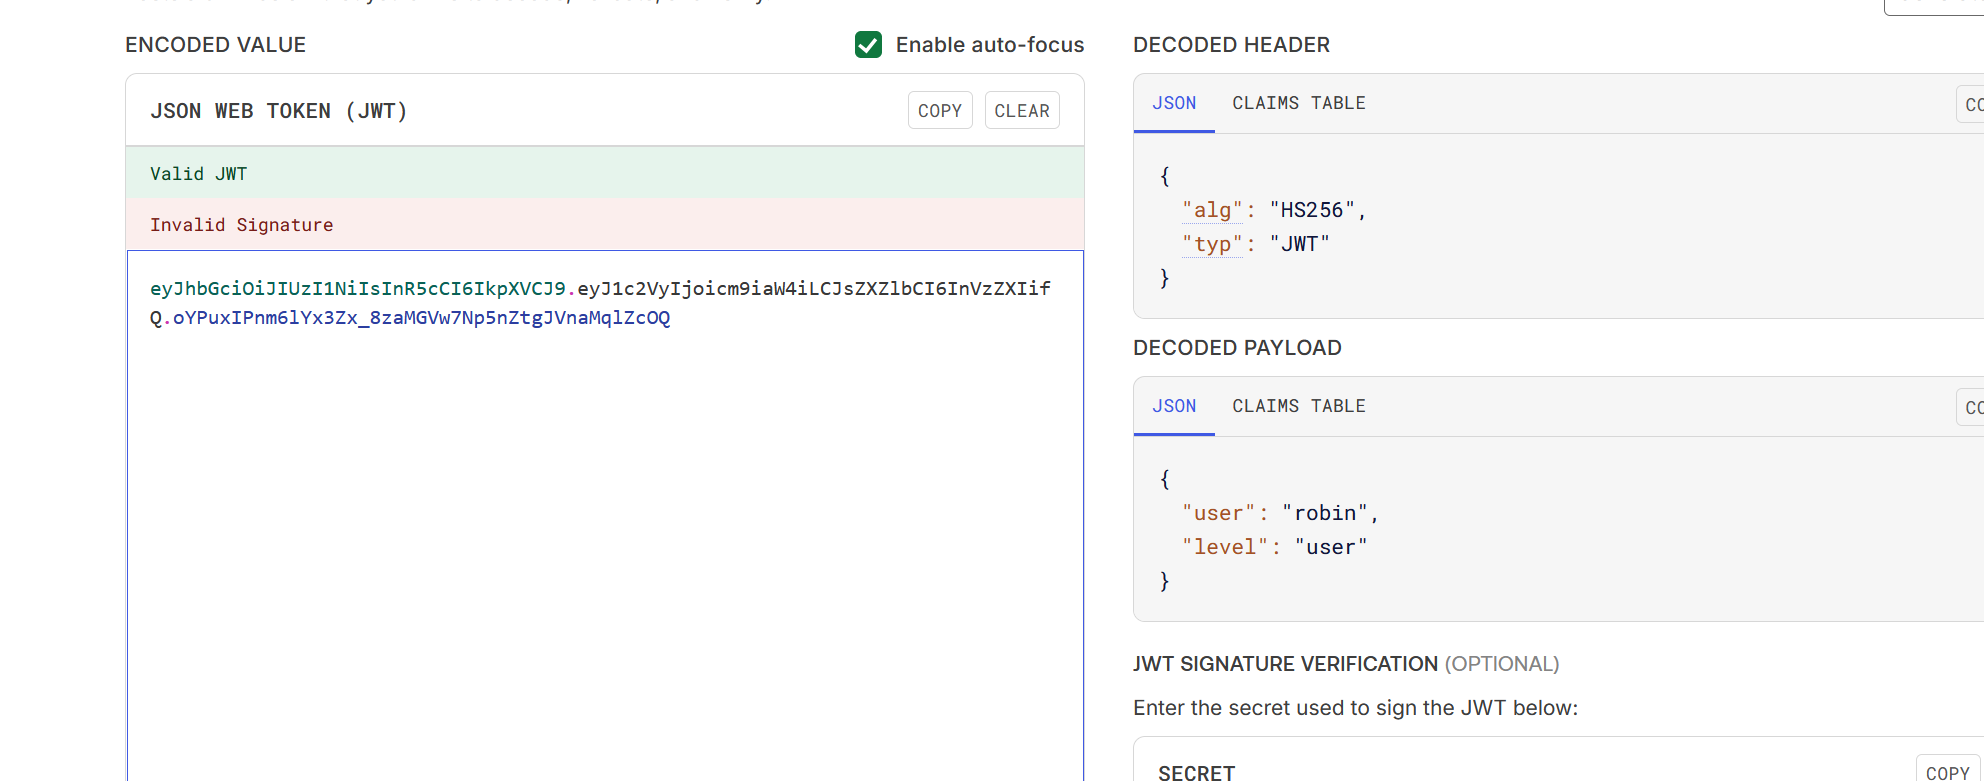Open Claims Table tab in Decoded Header
This screenshot has width=1984, height=781.
tap(1299, 103)
